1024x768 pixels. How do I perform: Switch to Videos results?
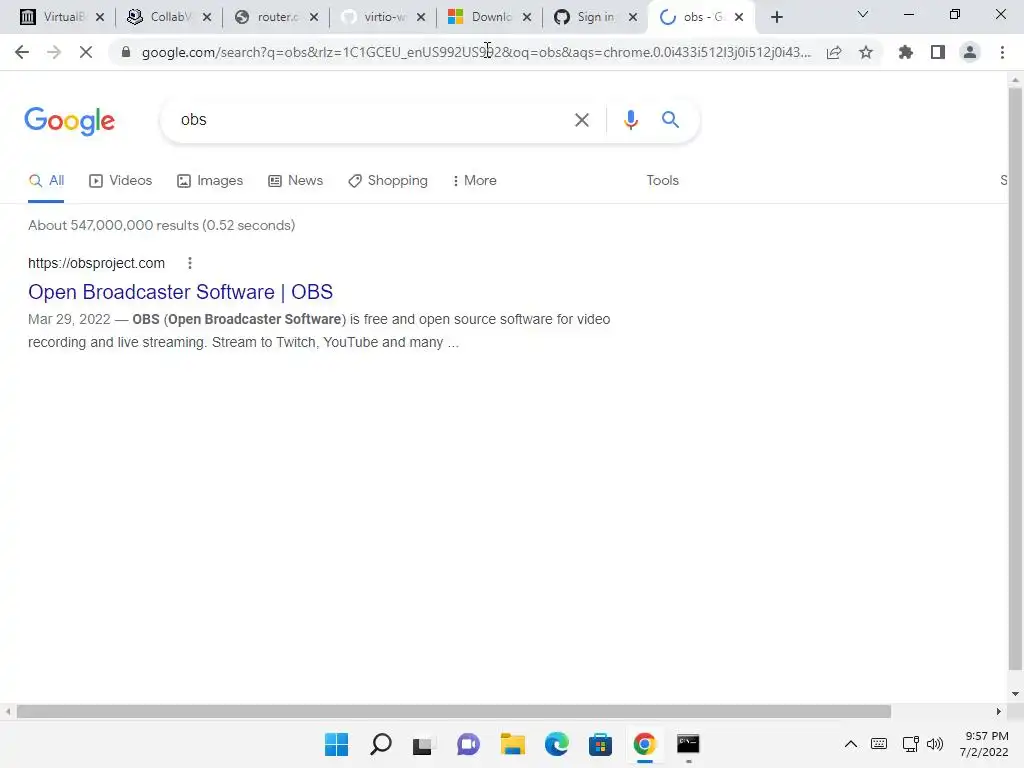pos(121,181)
